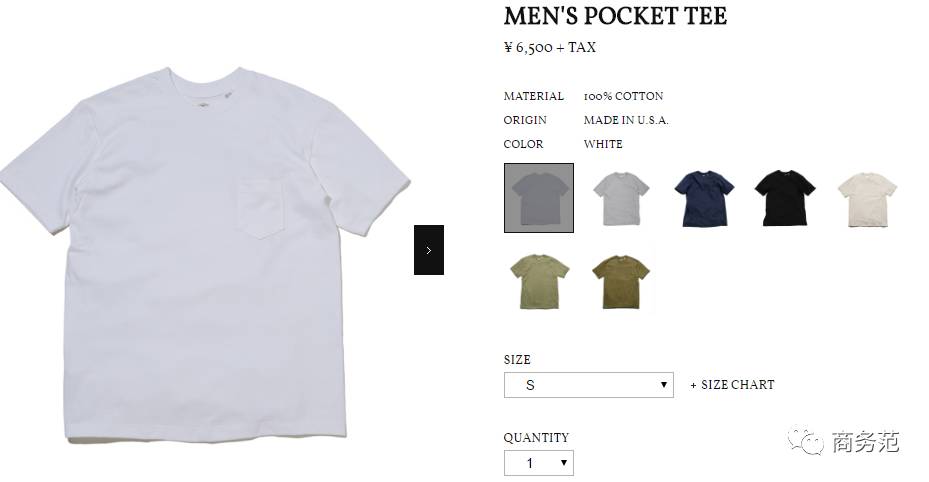Click the large white pocket tee image
The height and width of the screenshot is (482, 929).
(205, 255)
